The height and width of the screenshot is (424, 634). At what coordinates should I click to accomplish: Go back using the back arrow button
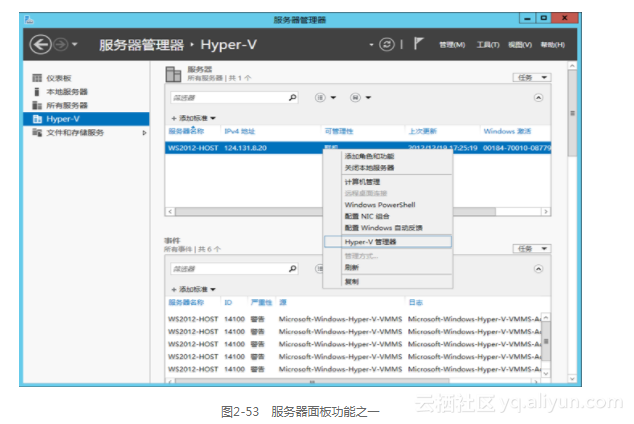41,44
